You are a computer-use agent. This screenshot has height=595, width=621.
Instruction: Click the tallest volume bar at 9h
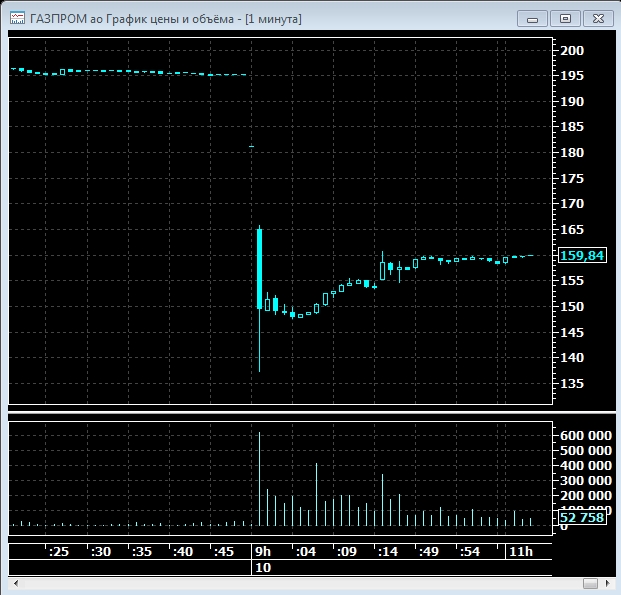tap(259, 480)
